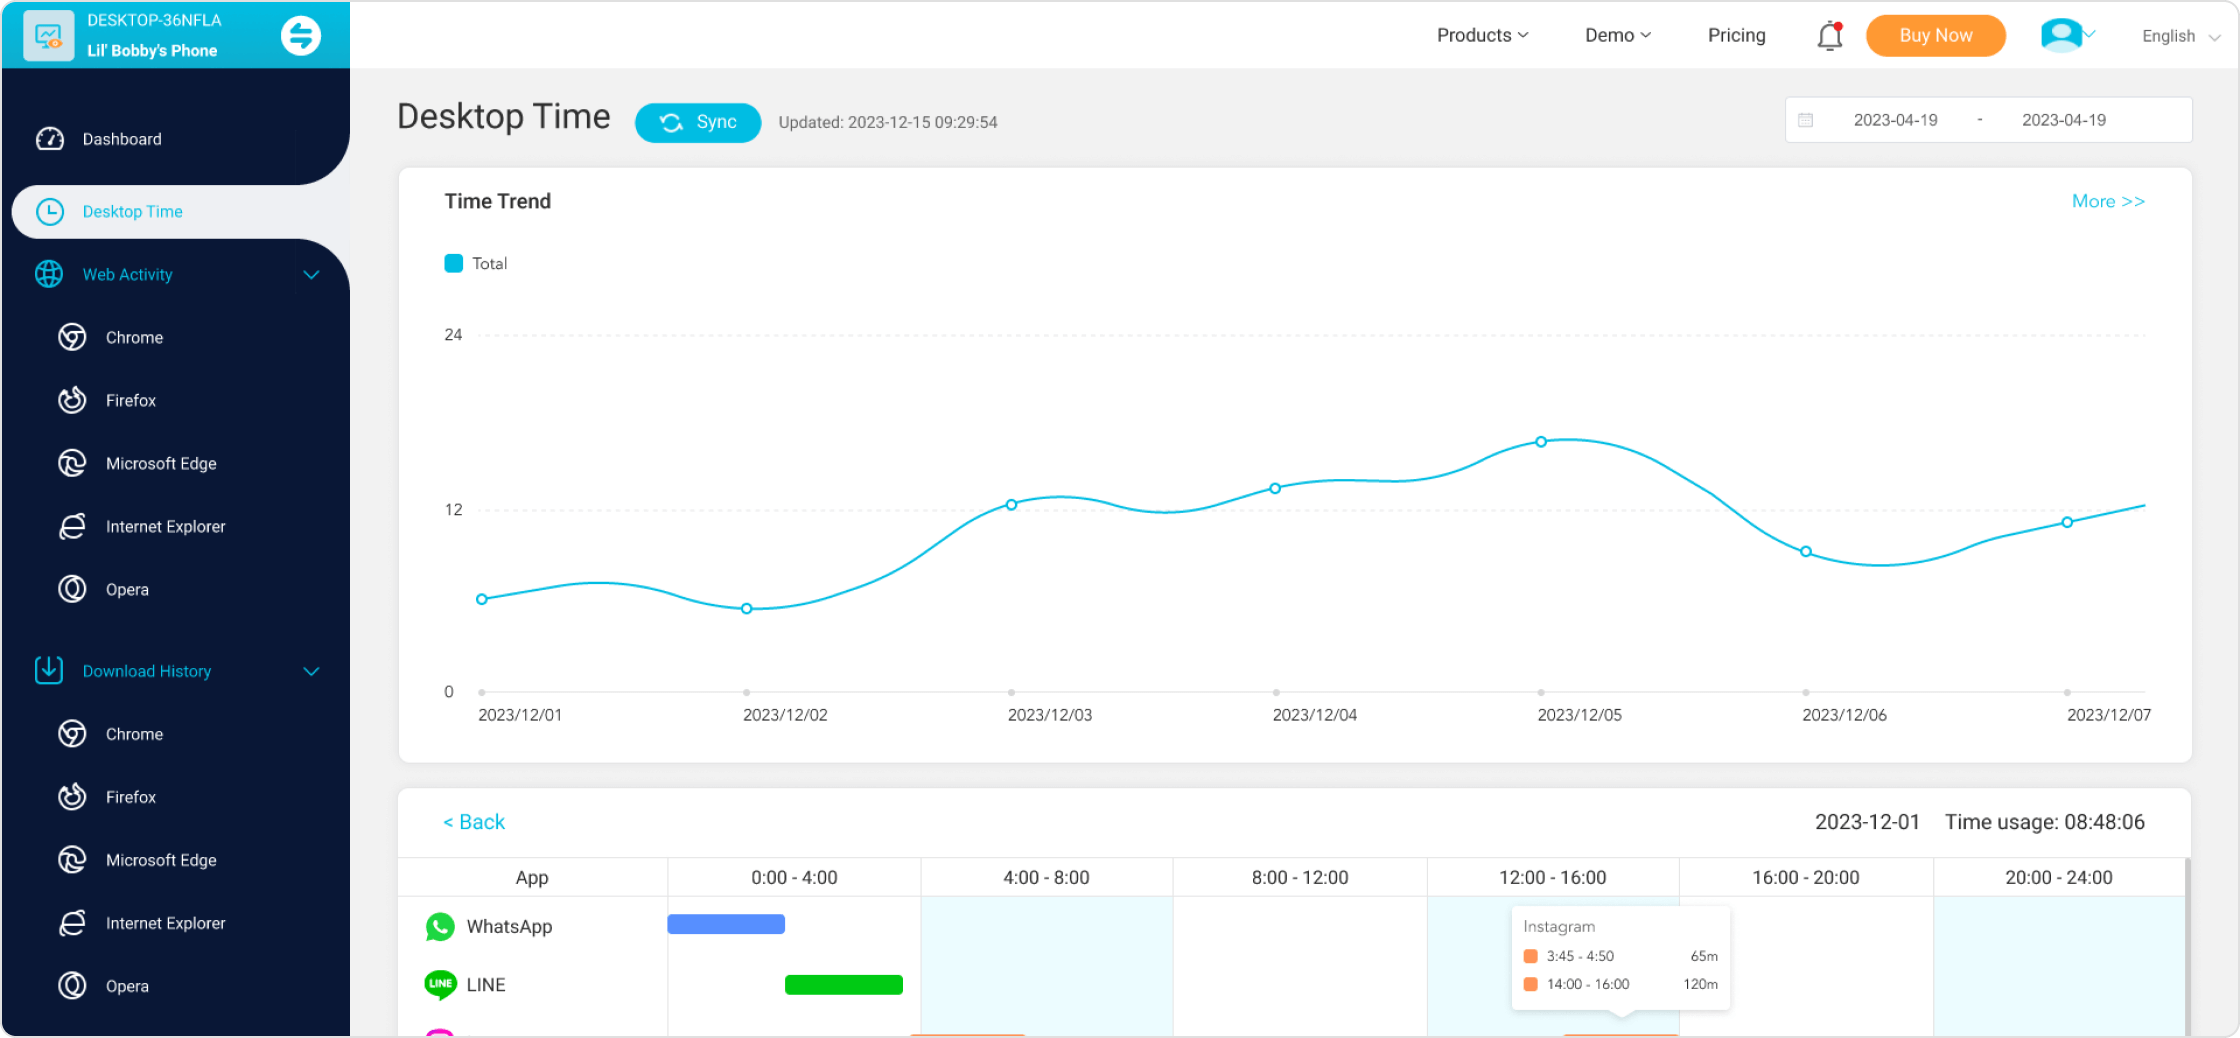
Task: Click the 0:00 - 4:00 column header
Action: [794, 877]
